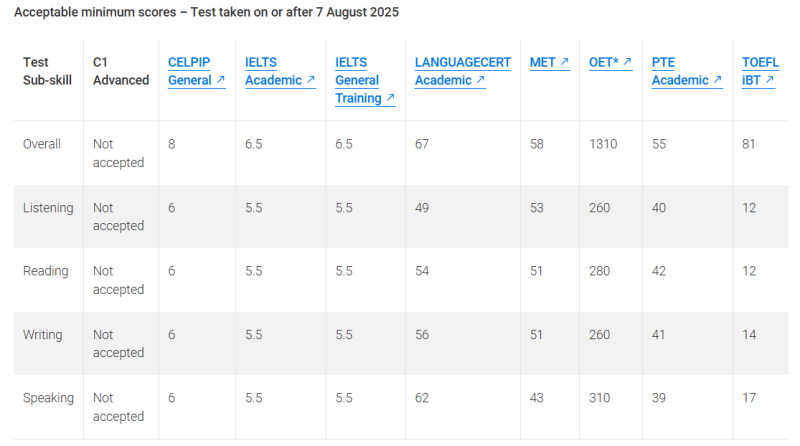
Task: Click the Acceptable minimum scores heading
Action: pyautogui.click(x=206, y=12)
